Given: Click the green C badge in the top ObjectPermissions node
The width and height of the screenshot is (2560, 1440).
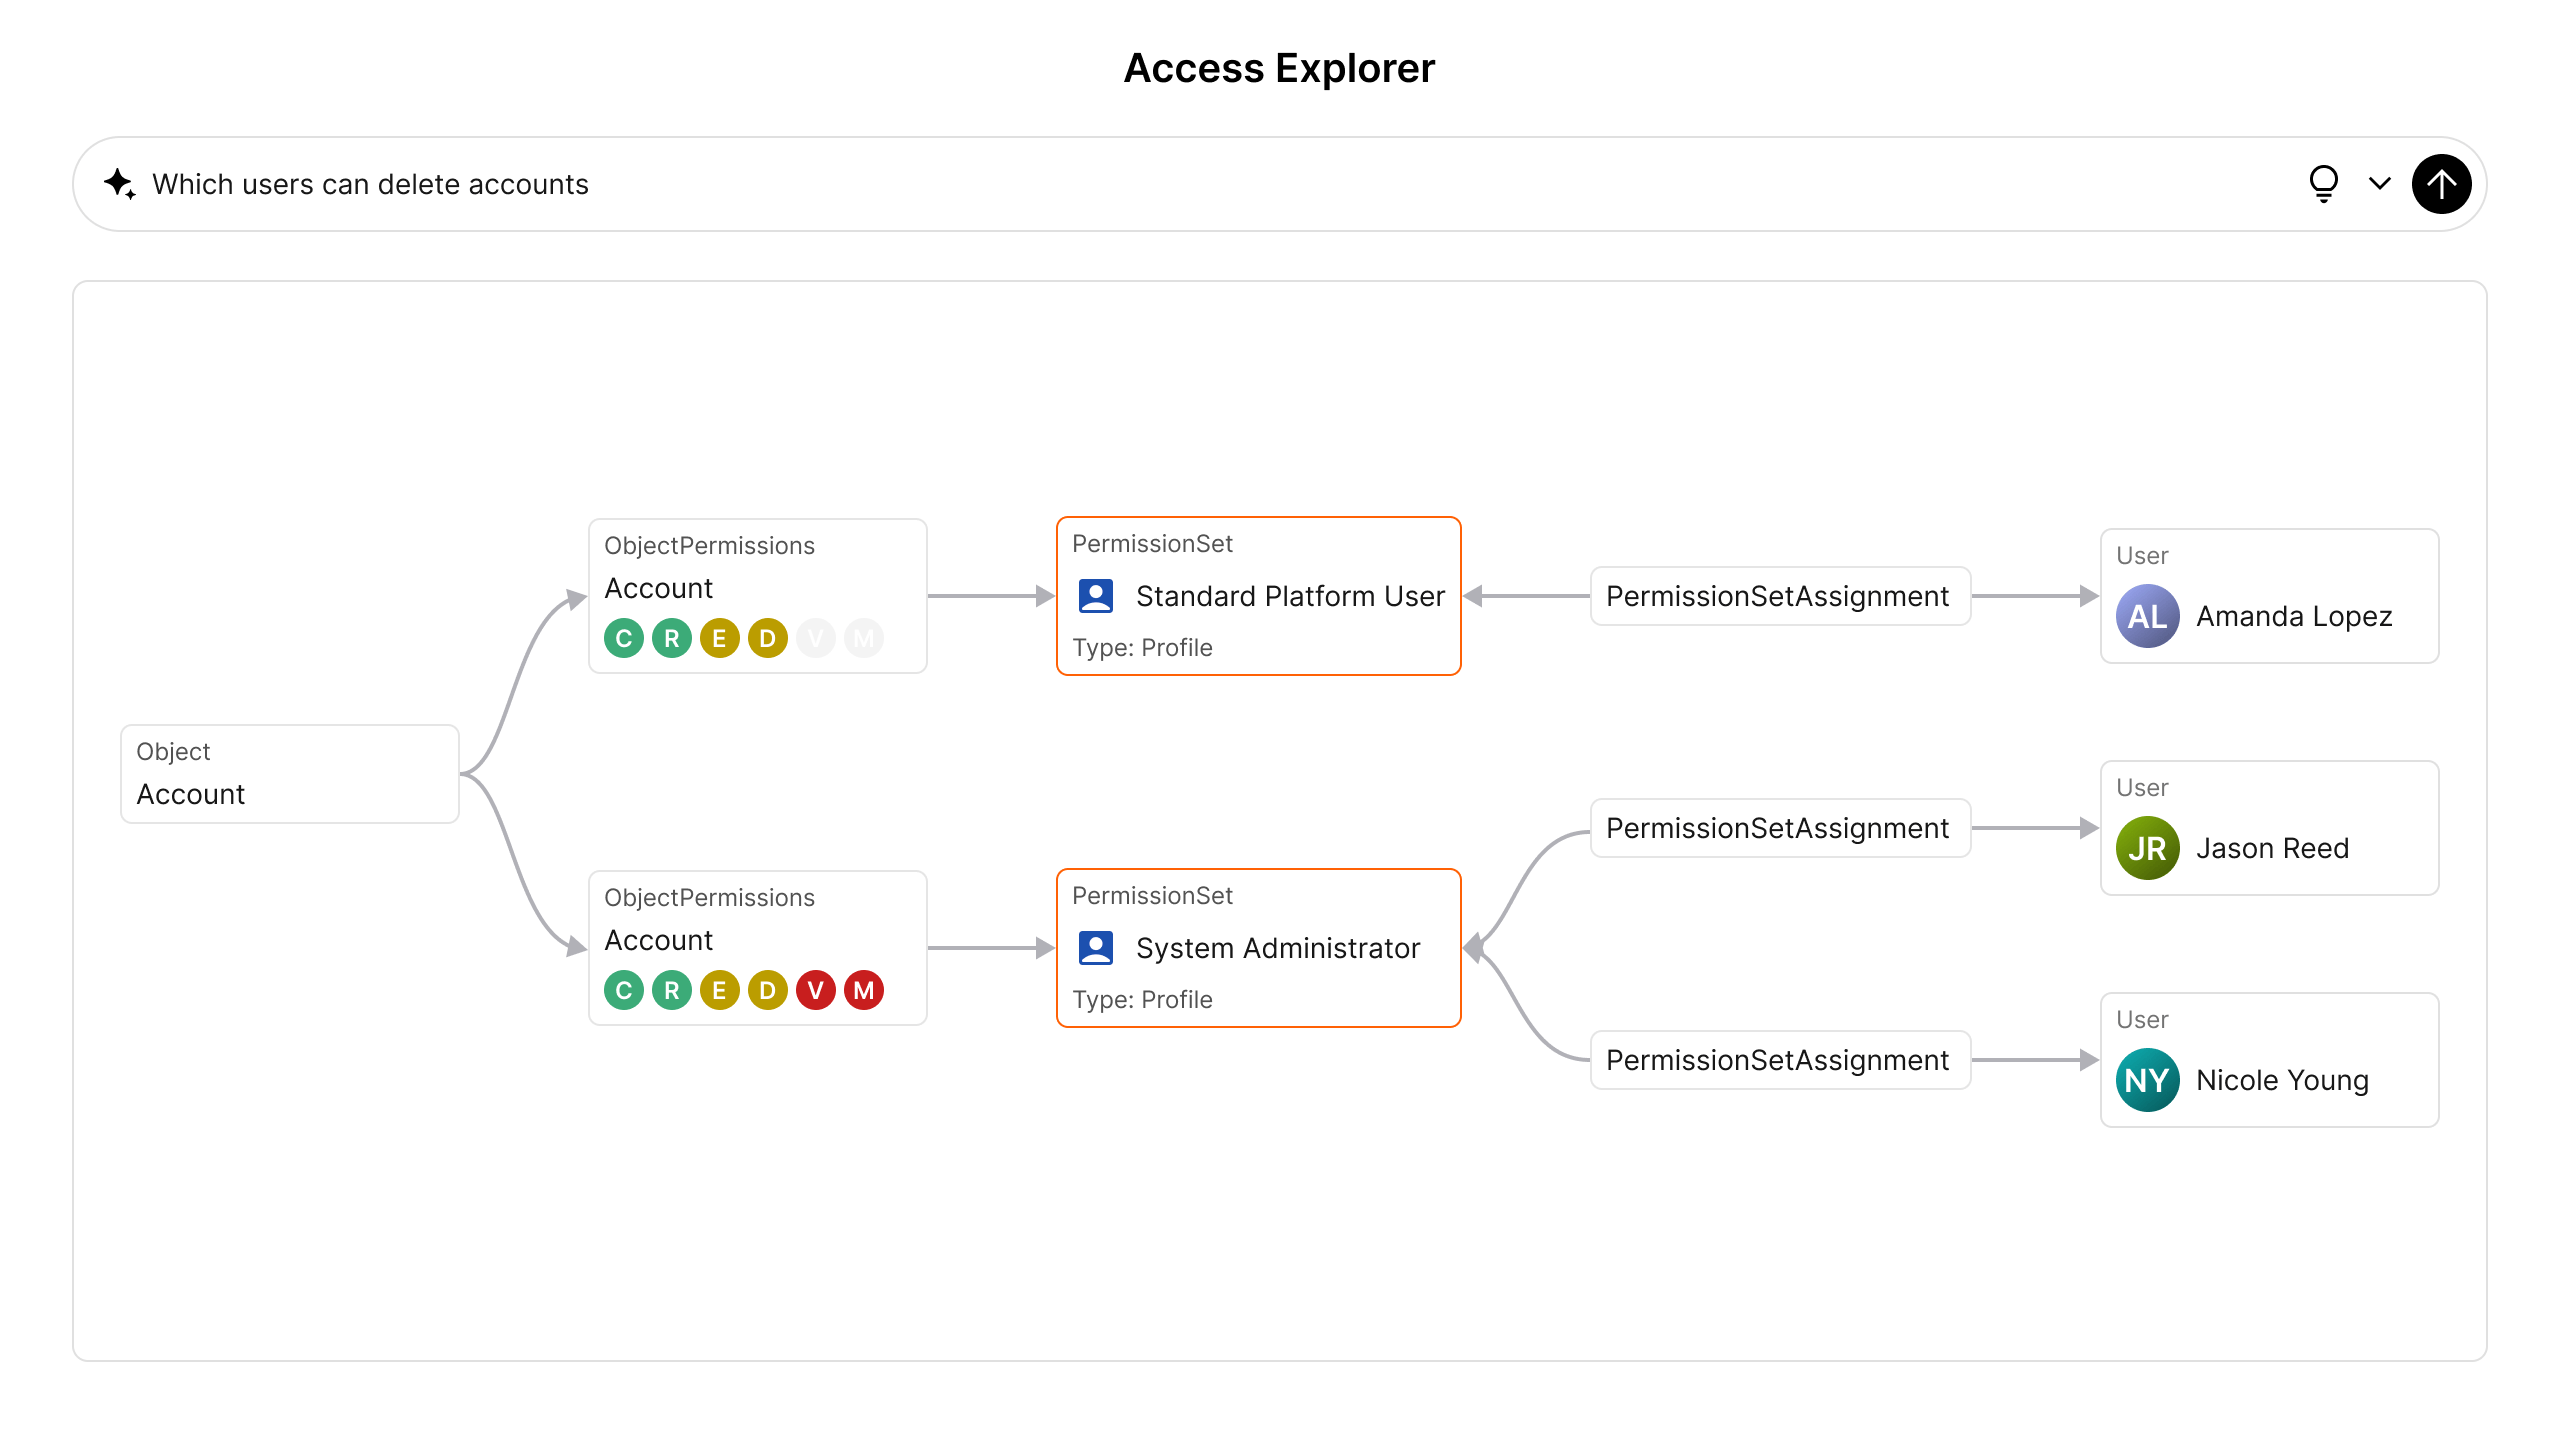Looking at the screenshot, I should click(x=624, y=638).
